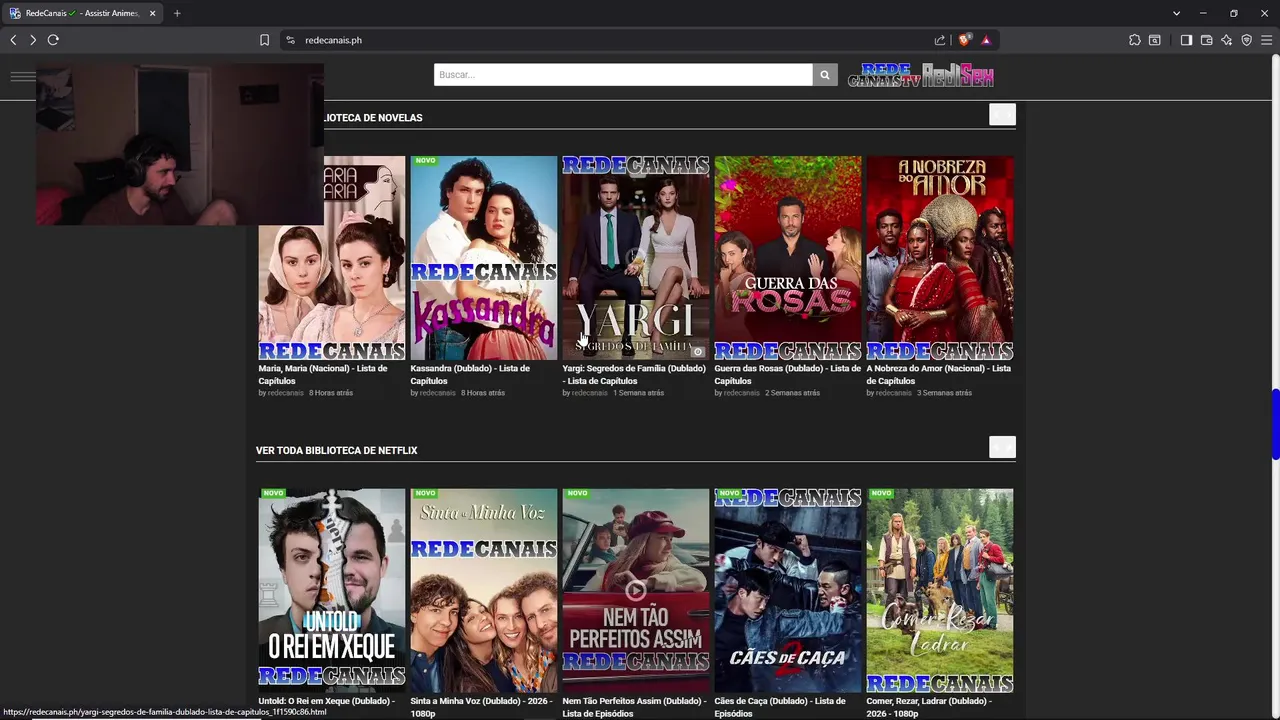Screen dimensions: 1280x720
Task: Open Comer, Rezar, Ladrar poster
Action: [939, 590]
